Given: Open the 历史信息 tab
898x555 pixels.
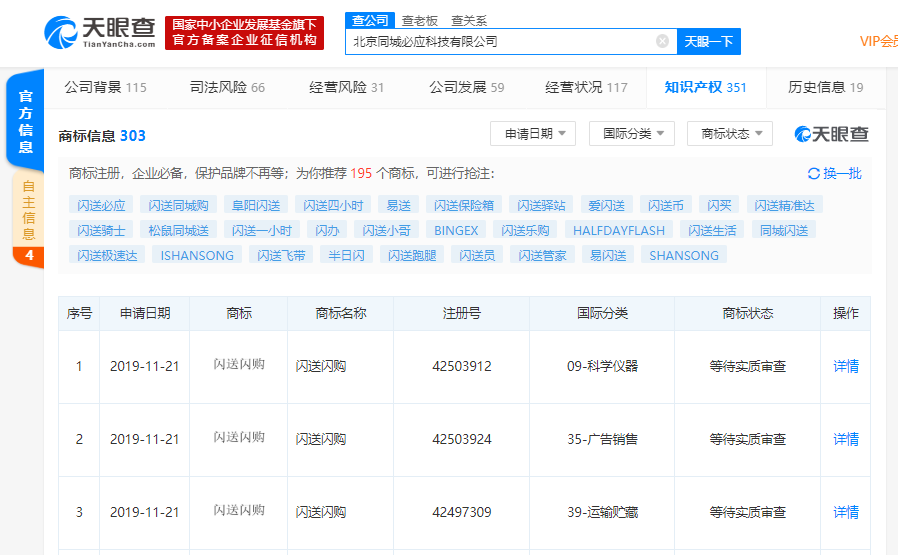Looking at the screenshot, I should [825, 88].
